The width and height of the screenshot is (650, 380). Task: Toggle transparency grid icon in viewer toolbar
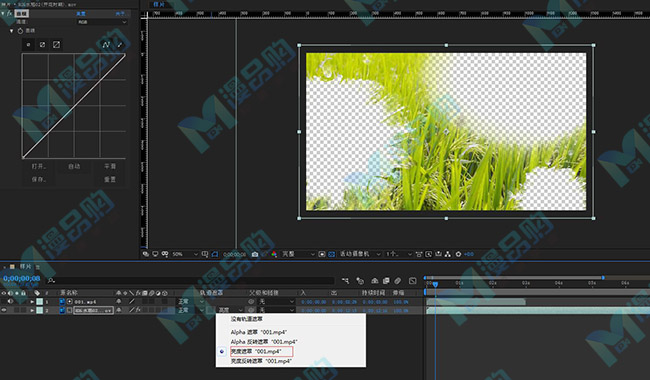coord(331,254)
